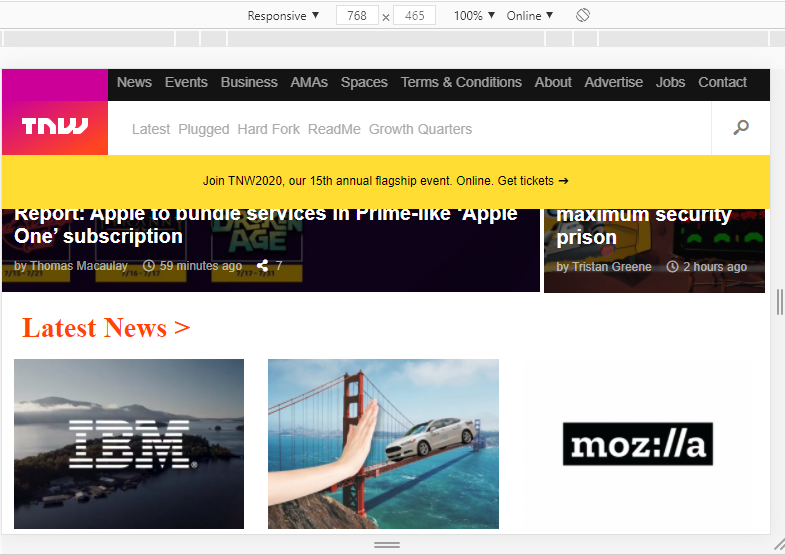
Task: Open the 100% zoom dropdown
Action: [474, 16]
